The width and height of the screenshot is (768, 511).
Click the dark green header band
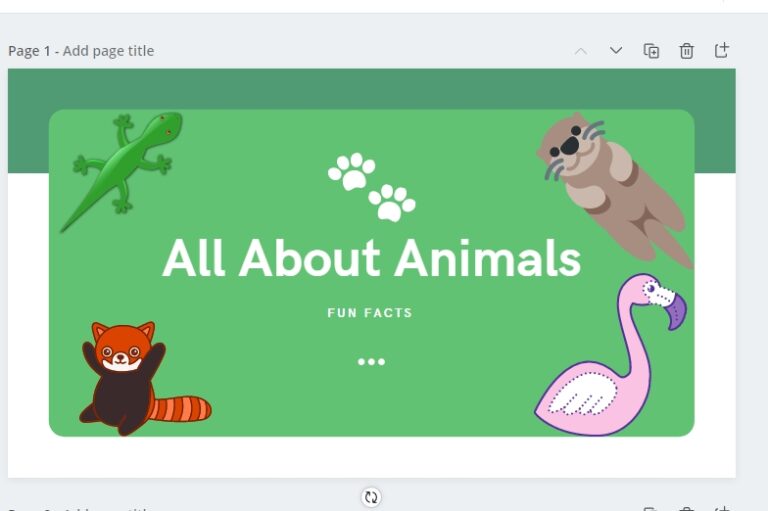pyautogui.click(x=371, y=89)
